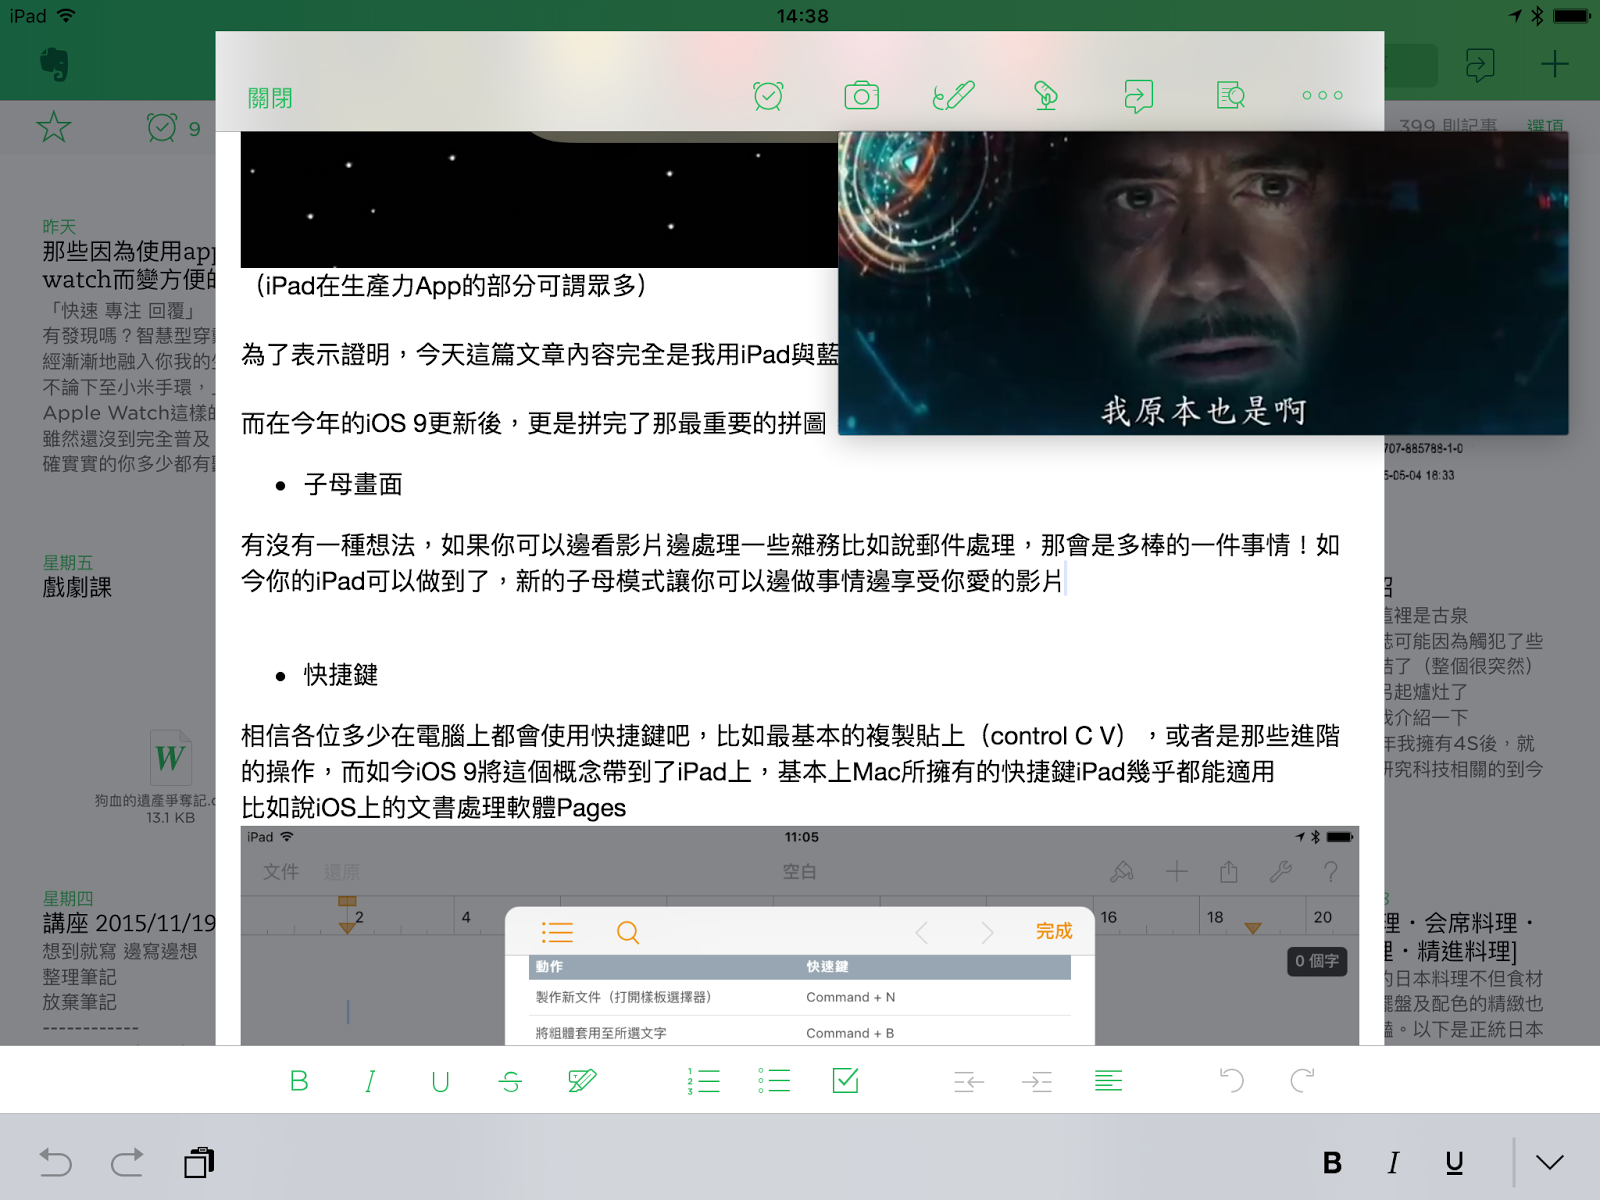Create a new note with plus icon
The height and width of the screenshot is (1200, 1600).
[1554, 65]
